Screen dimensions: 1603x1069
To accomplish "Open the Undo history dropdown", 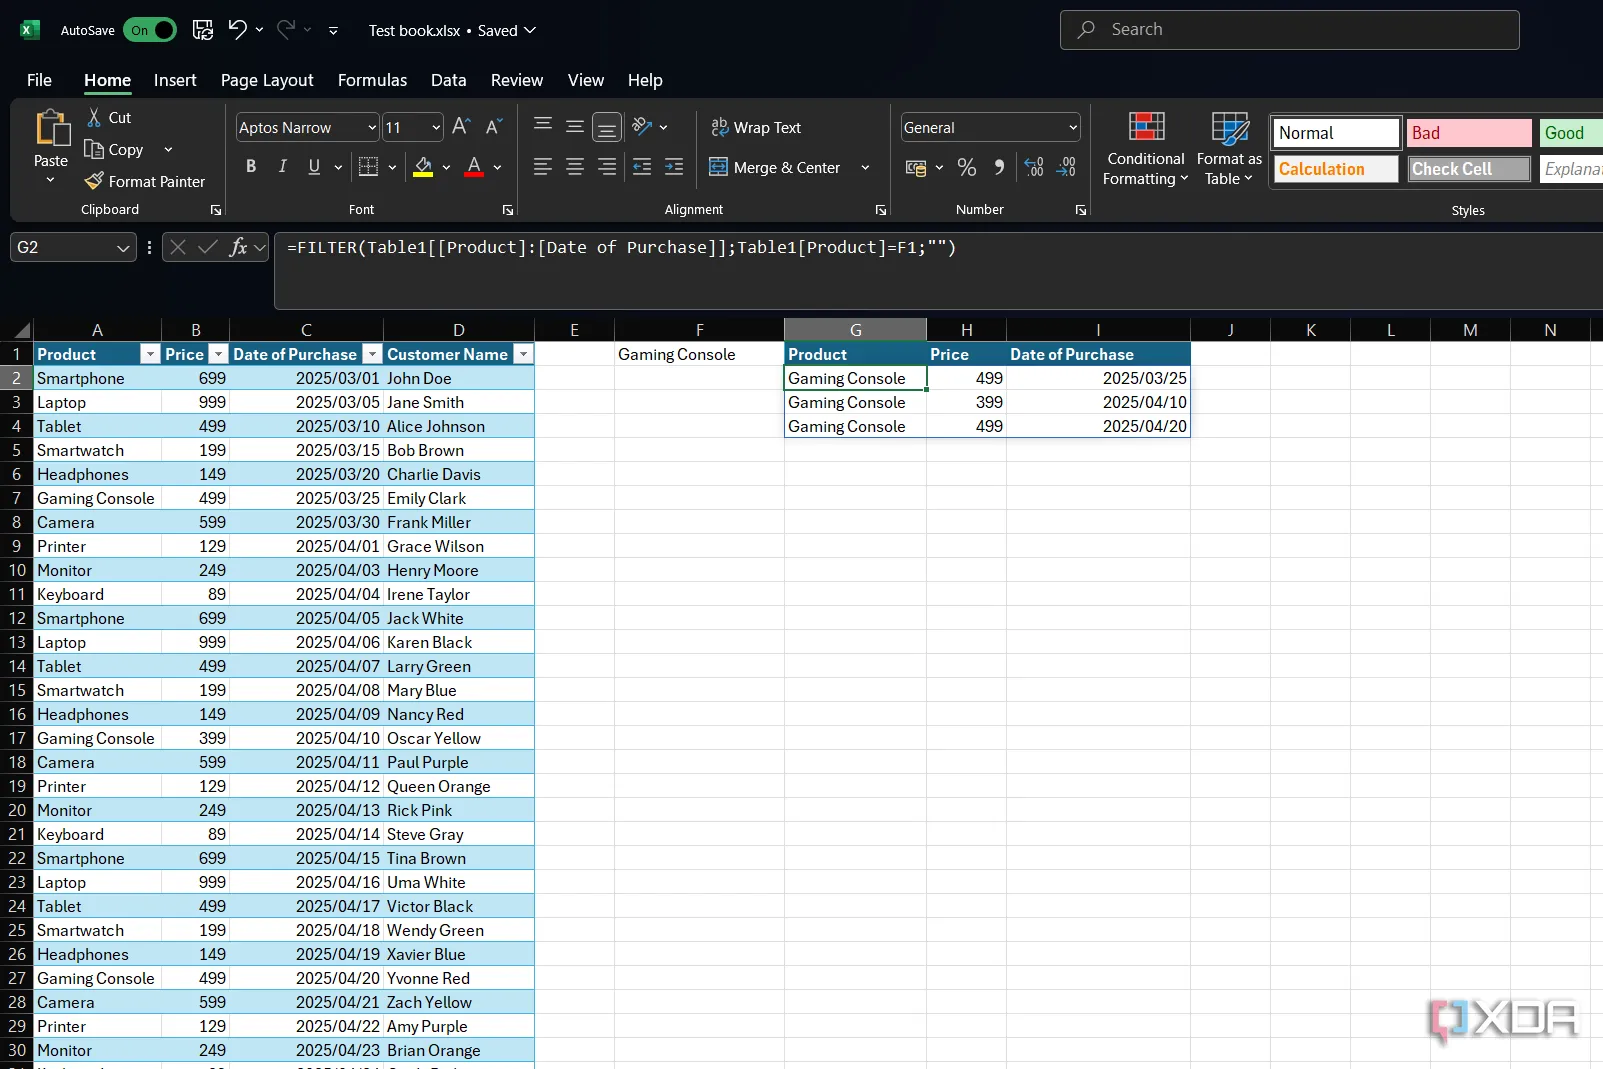I will [x=260, y=30].
